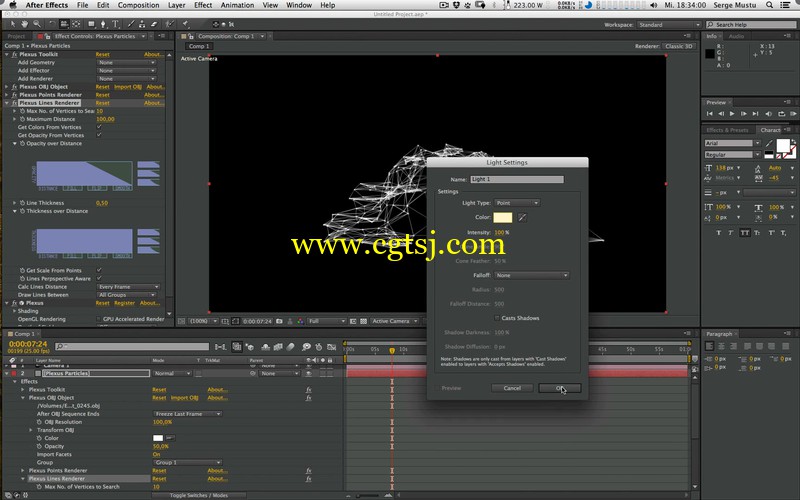Toggle Lines Perspective Aware checkbox
The height and width of the screenshot is (500, 800).
click(x=99, y=279)
